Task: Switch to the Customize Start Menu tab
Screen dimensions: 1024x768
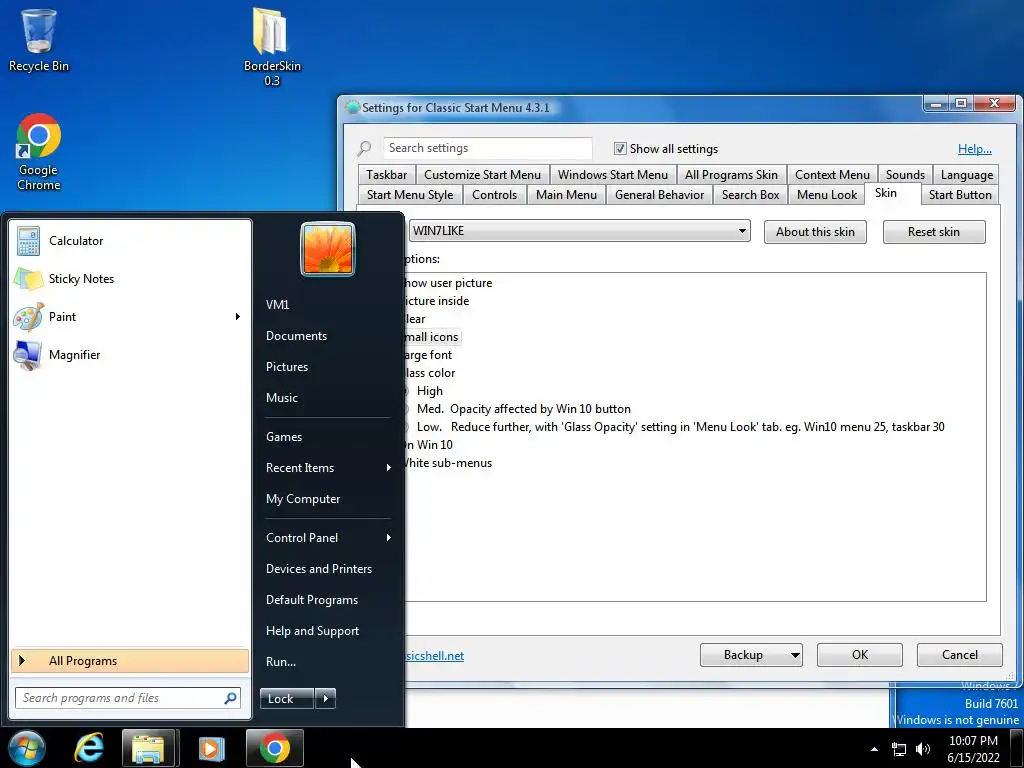Action: (x=483, y=175)
